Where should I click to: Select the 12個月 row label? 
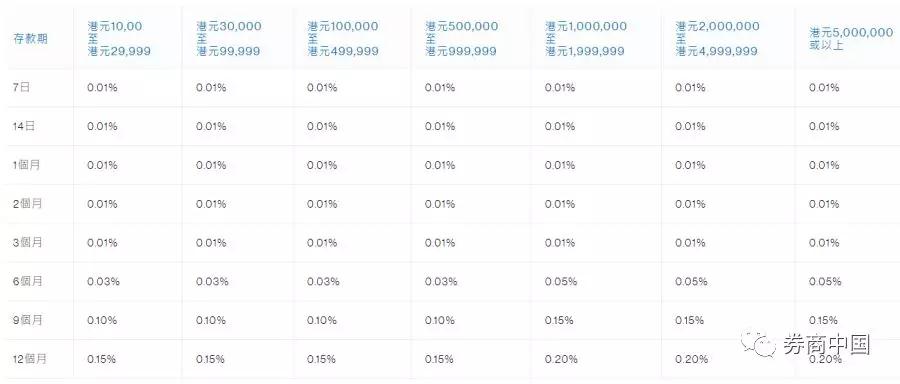(x=29, y=359)
